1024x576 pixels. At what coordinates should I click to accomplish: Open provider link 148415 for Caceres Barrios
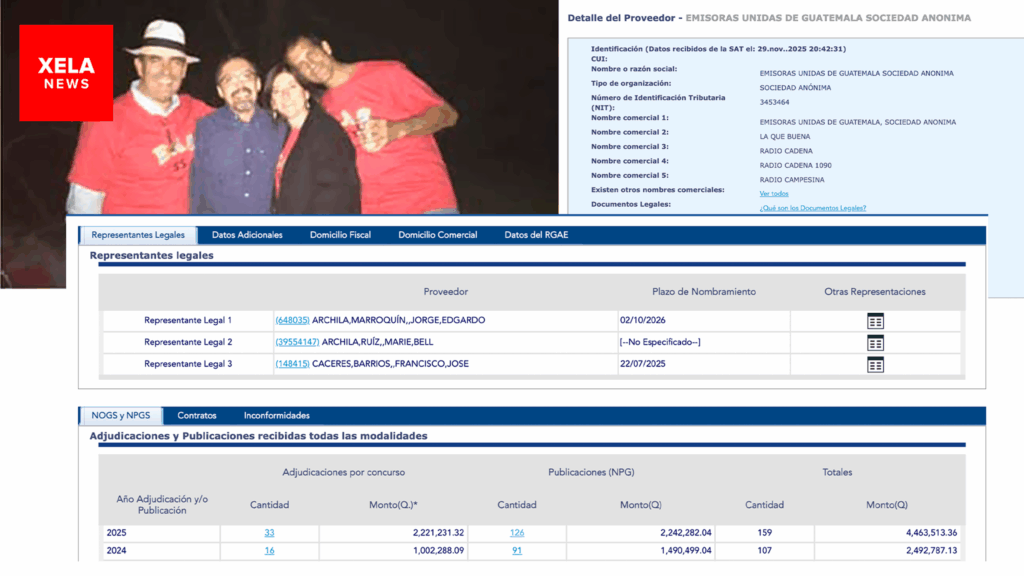292,364
